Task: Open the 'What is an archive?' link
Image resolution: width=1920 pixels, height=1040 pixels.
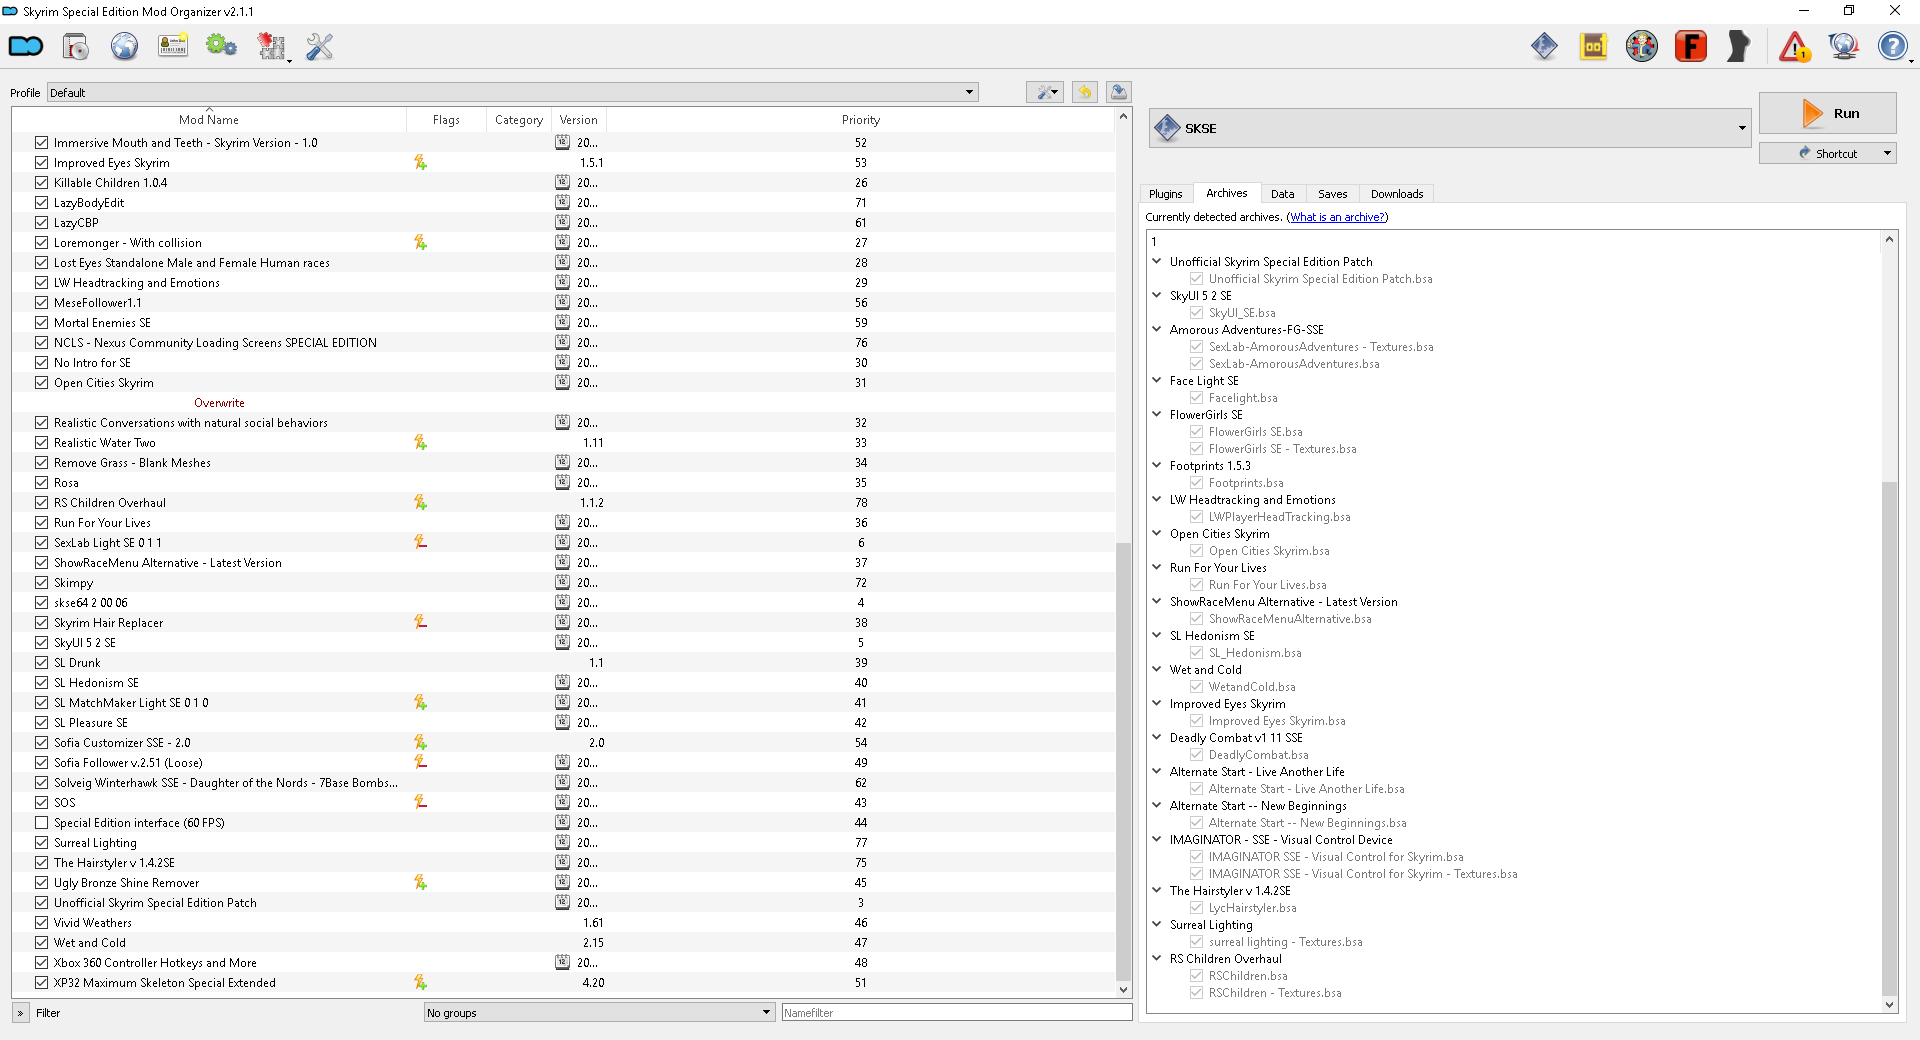Action: click(1337, 217)
